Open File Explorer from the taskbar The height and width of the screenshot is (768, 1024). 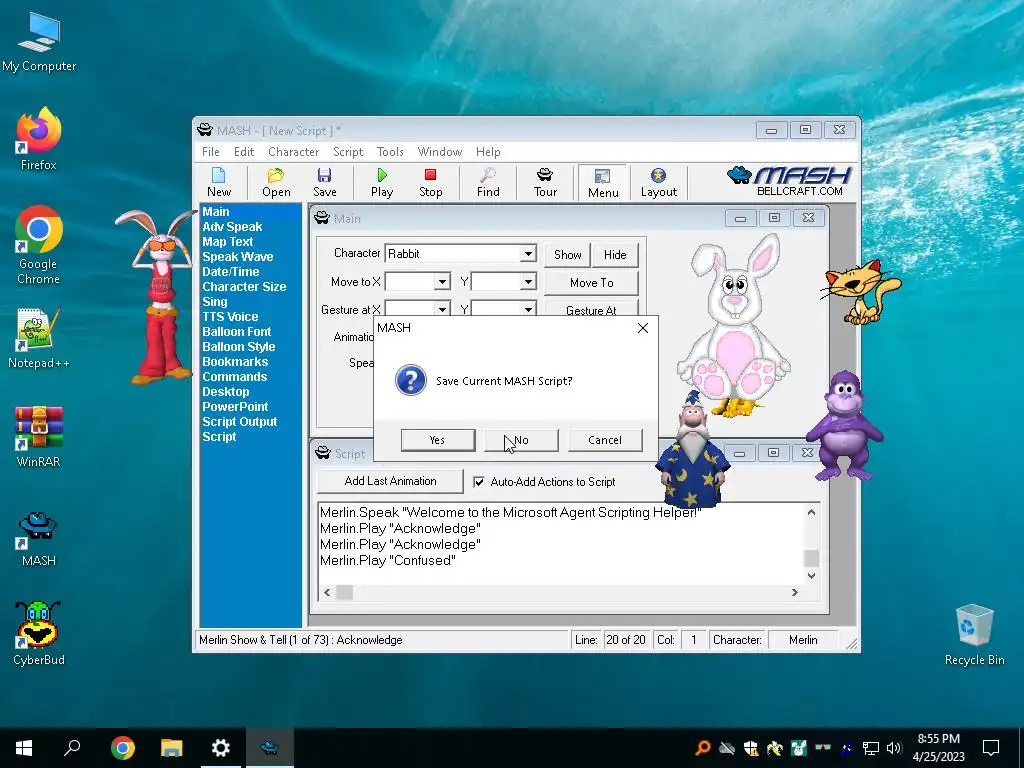[x=172, y=748]
